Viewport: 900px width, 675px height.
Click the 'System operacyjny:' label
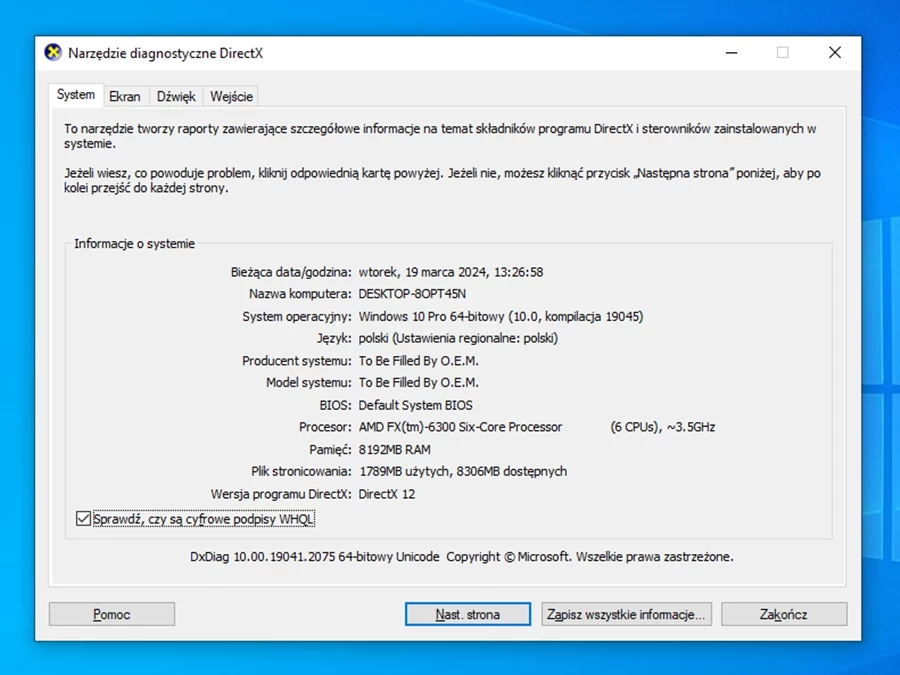pyautogui.click(x=297, y=316)
